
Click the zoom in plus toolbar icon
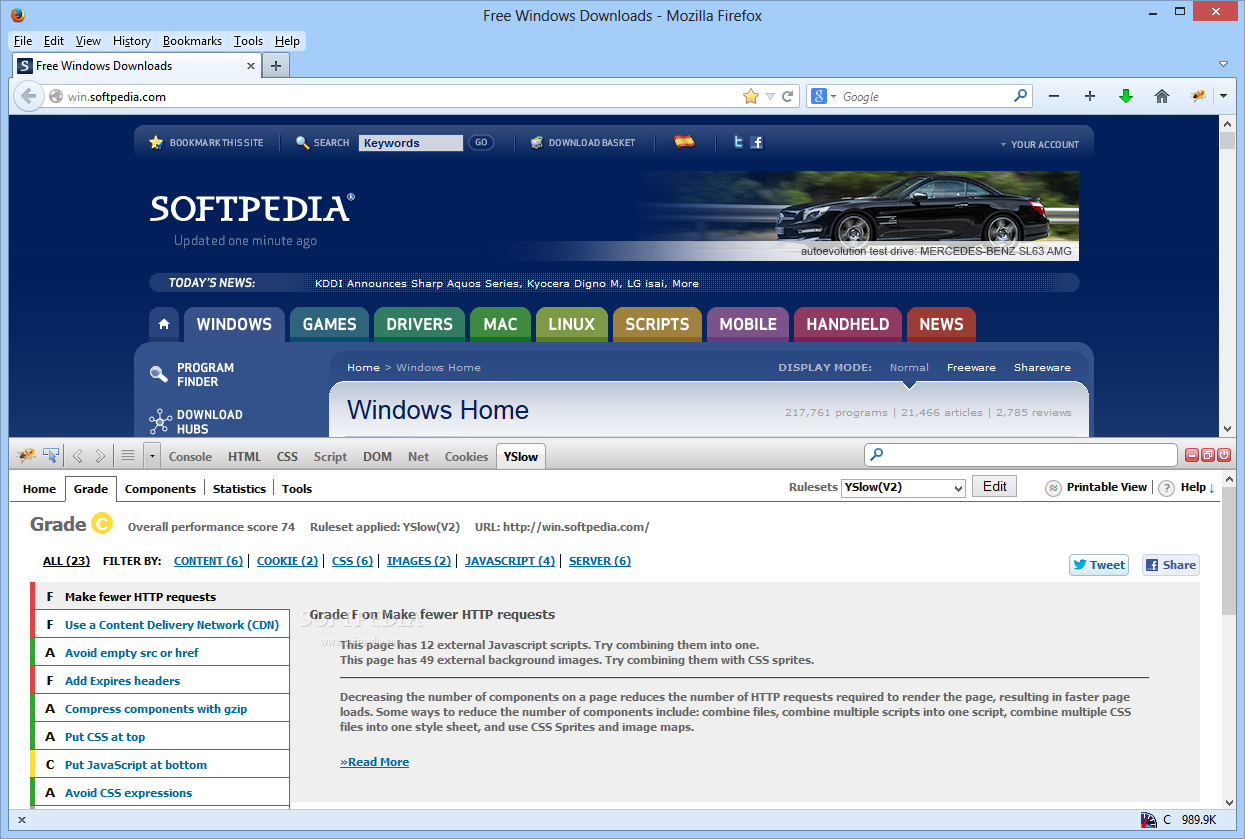1090,96
